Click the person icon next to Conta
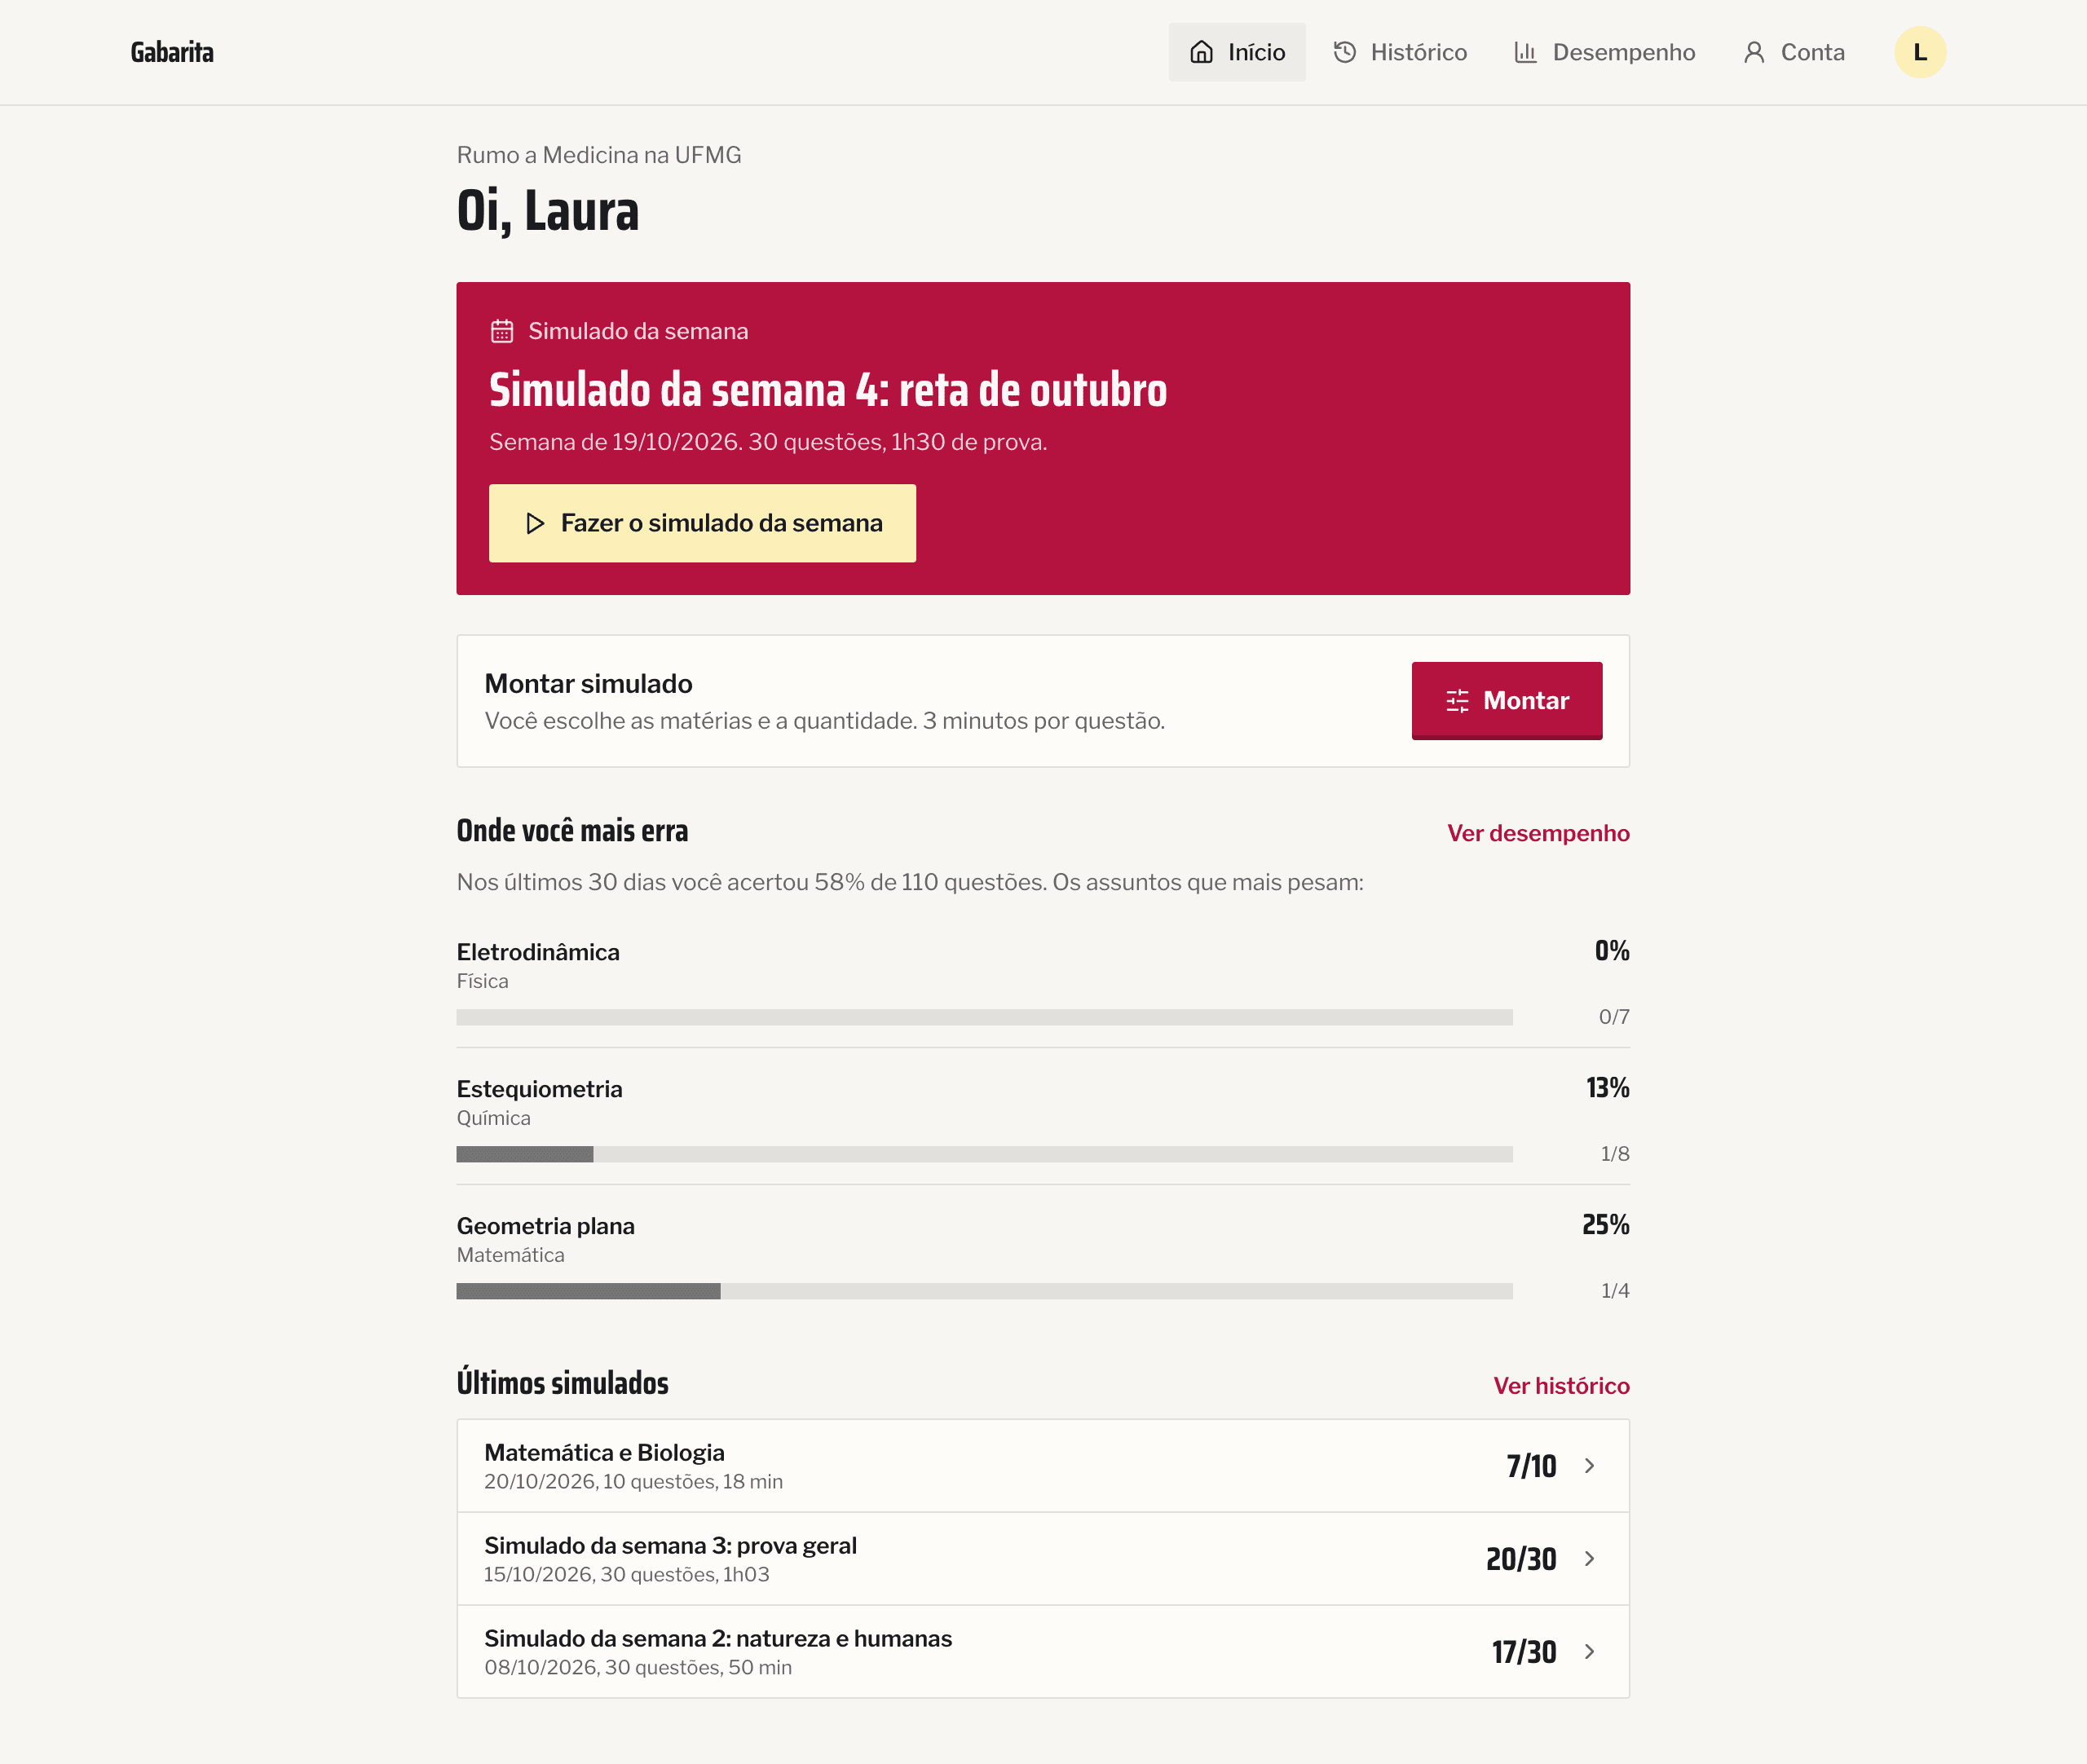 pyautogui.click(x=1754, y=52)
